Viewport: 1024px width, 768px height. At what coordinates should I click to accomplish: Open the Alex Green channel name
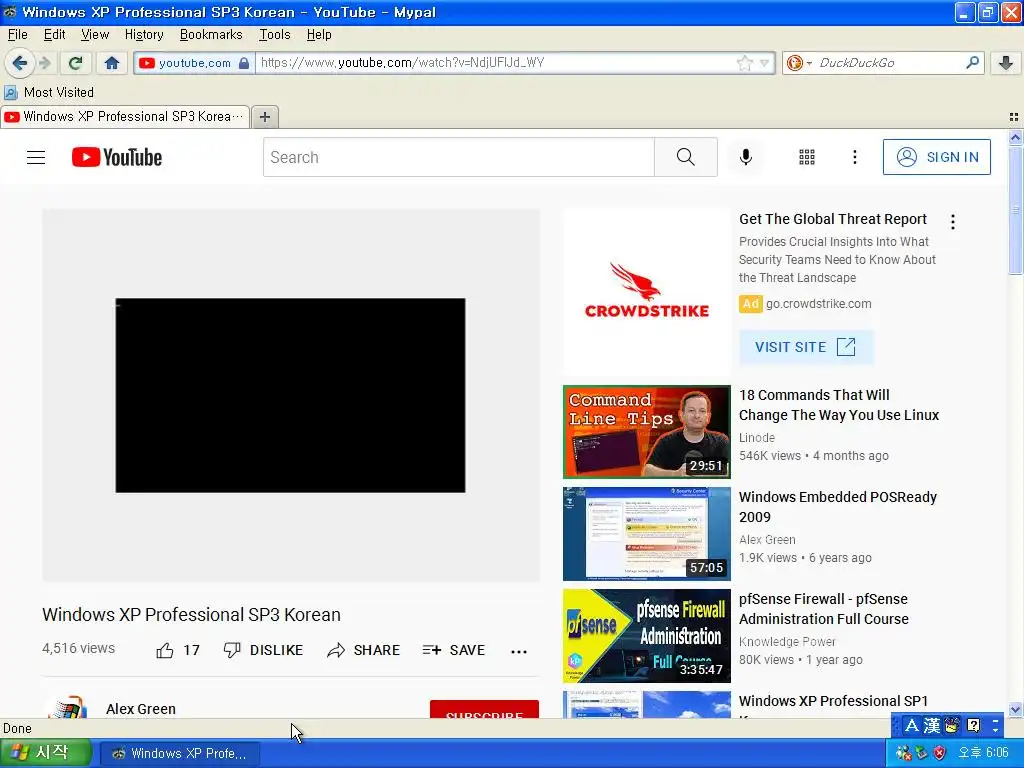pyautogui.click(x=140, y=709)
